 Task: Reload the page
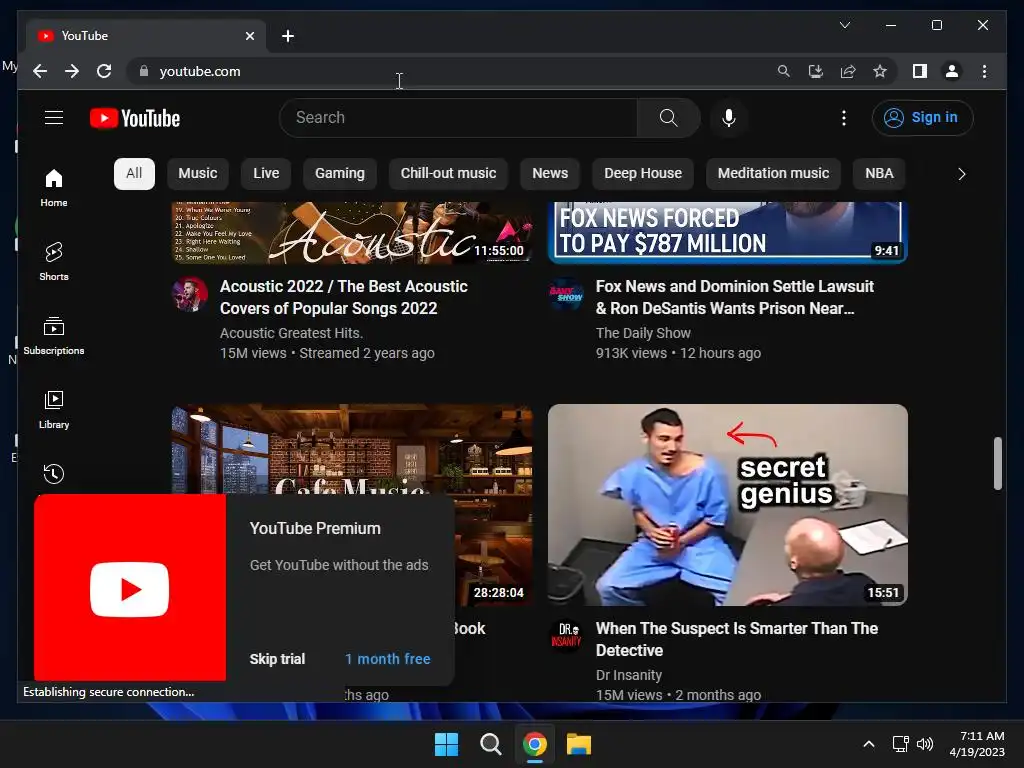(104, 71)
